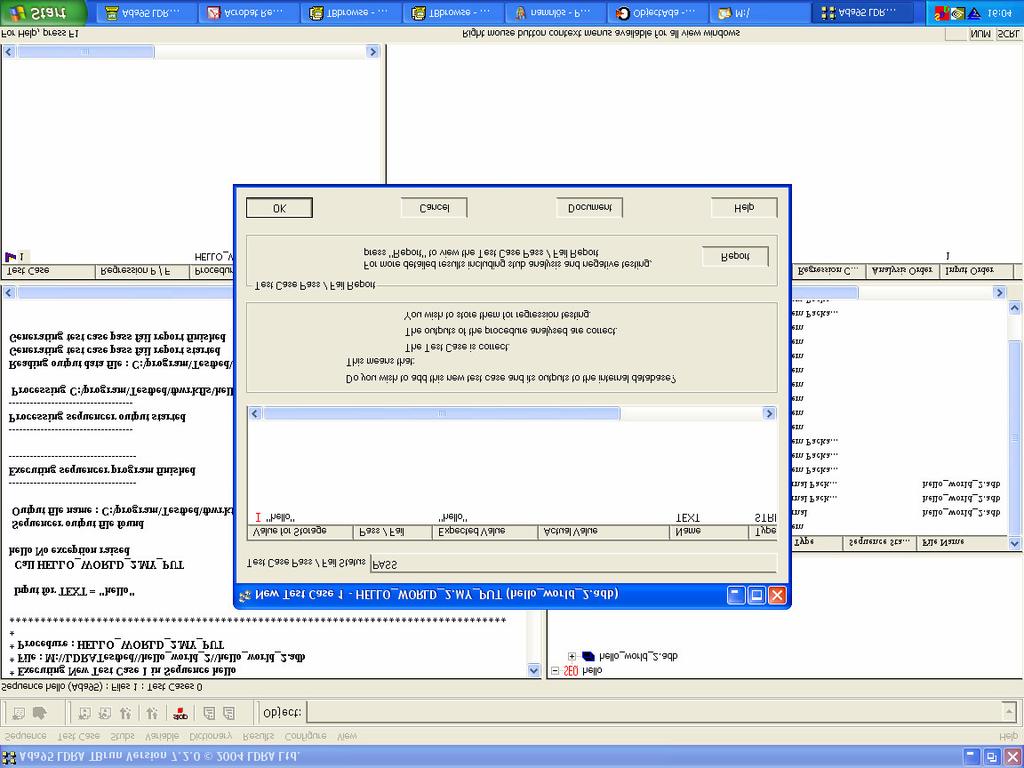The image size is (1024, 768).
Task: Click the Ada95 LDRA TBrun title bar icon
Action: coord(9,758)
